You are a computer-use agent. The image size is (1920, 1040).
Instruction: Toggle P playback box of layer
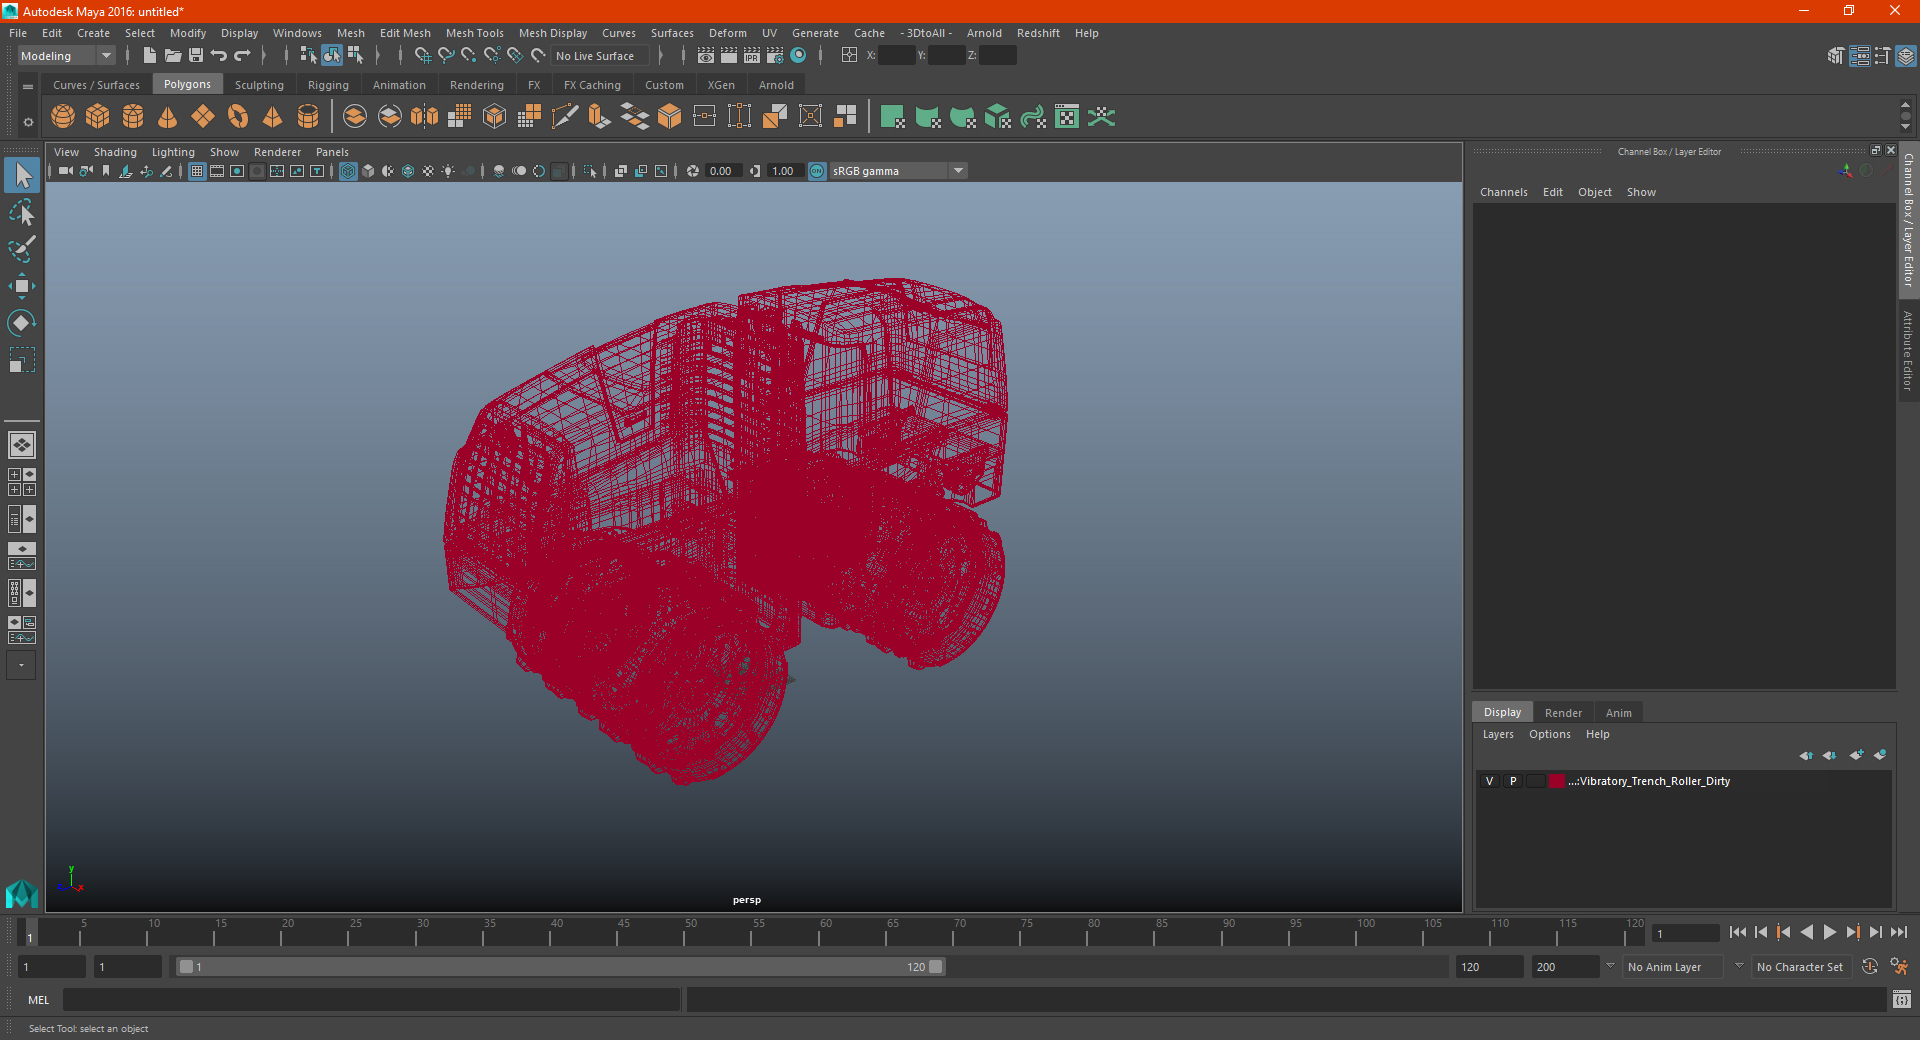click(1513, 781)
